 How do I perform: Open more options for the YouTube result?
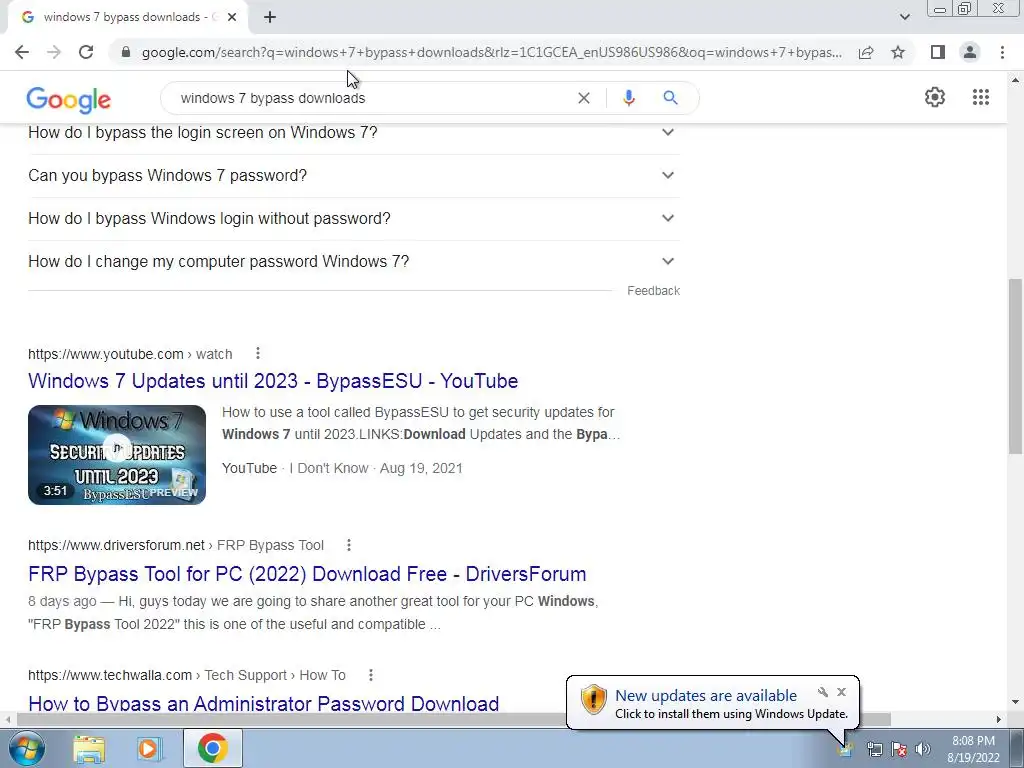point(258,353)
